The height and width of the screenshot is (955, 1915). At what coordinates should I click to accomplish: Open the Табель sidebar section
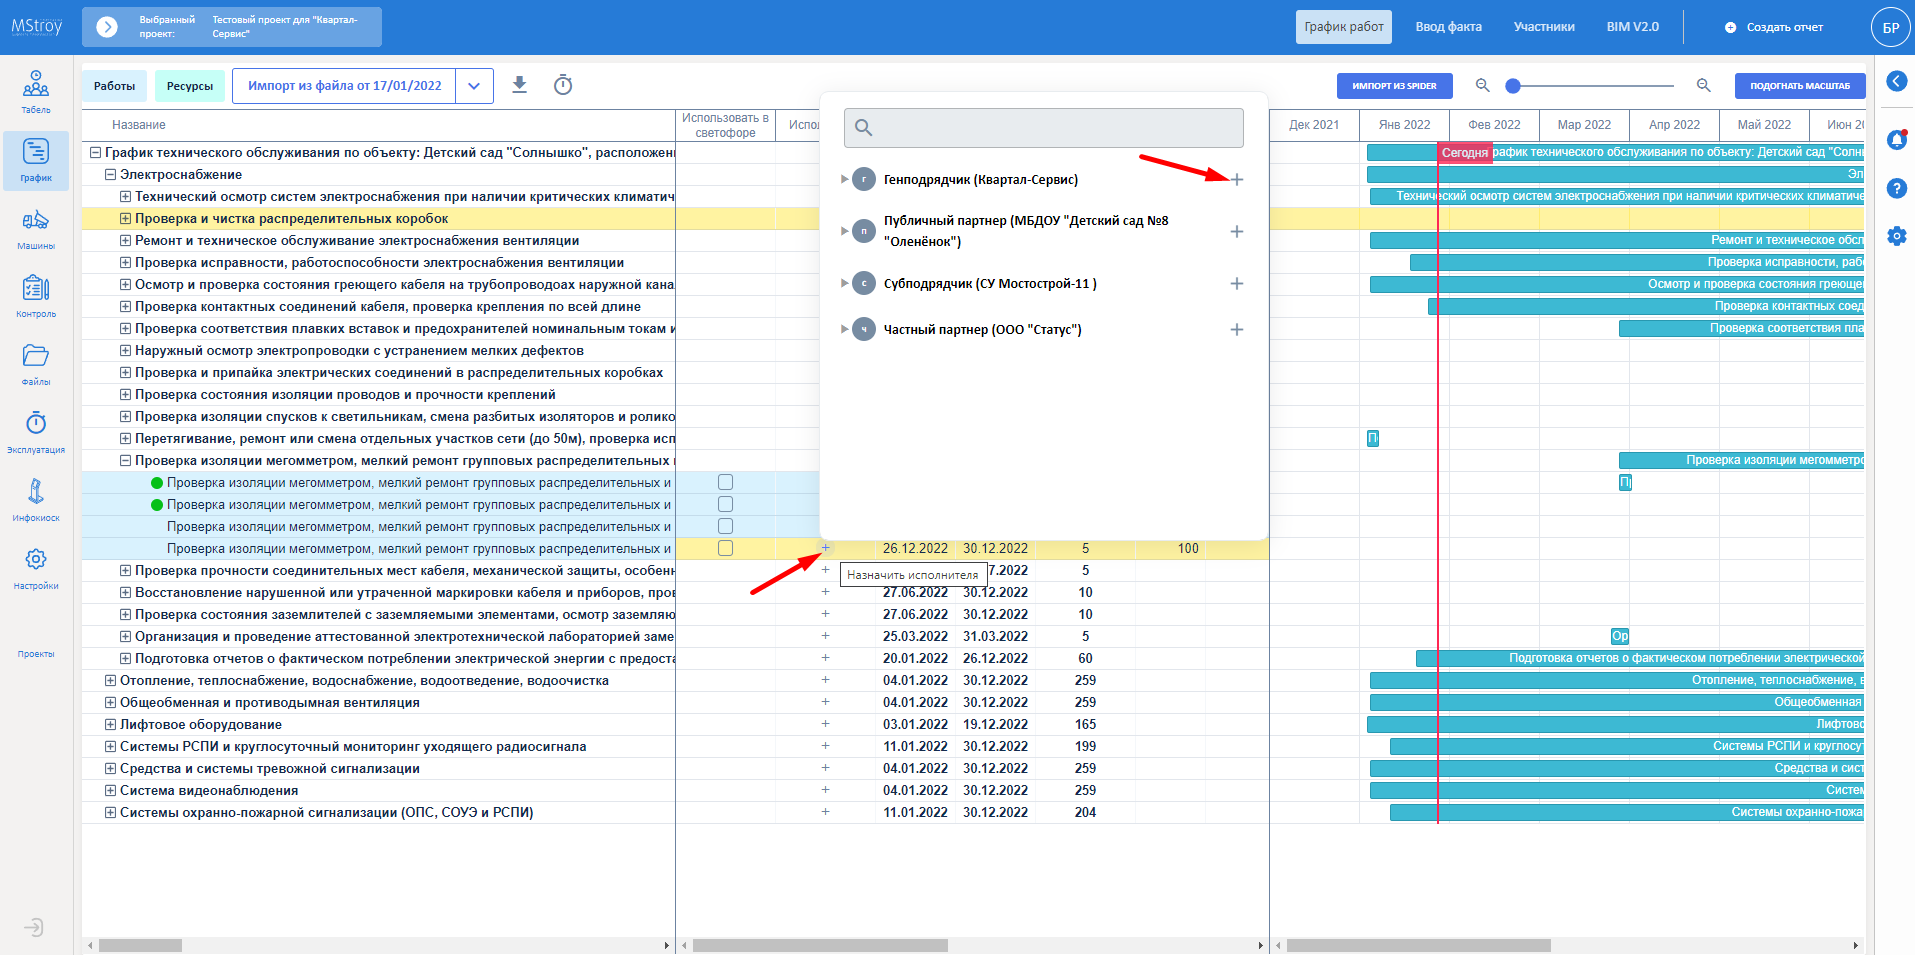coord(36,91)
